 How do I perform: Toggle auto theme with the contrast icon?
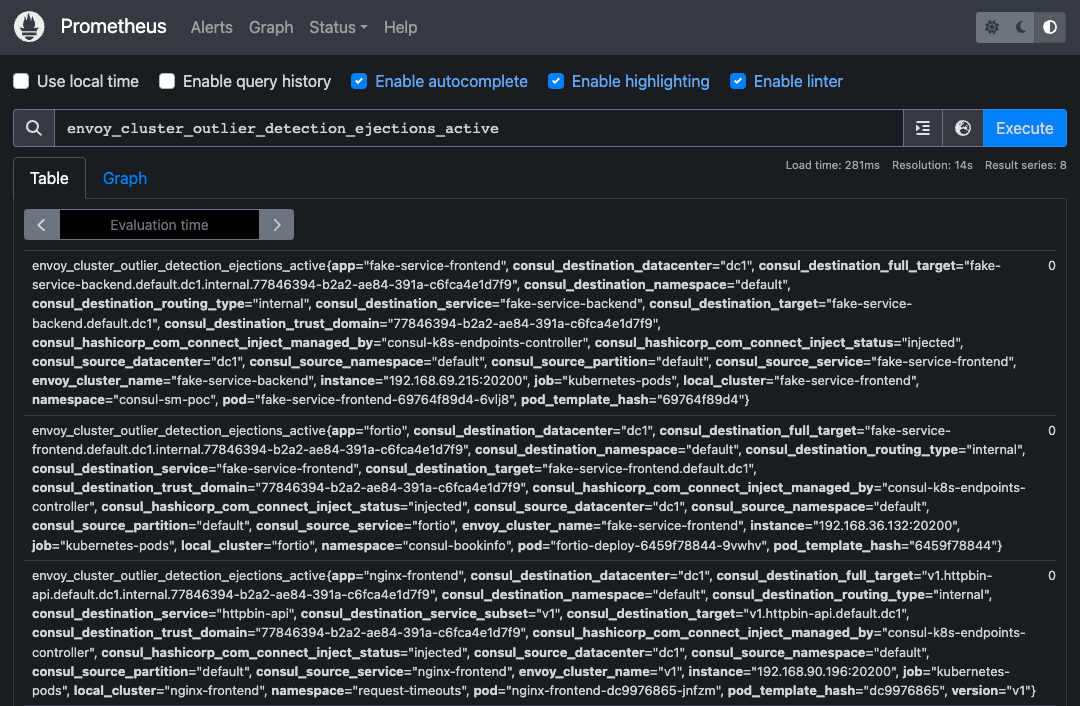(x=1049, y=27)
